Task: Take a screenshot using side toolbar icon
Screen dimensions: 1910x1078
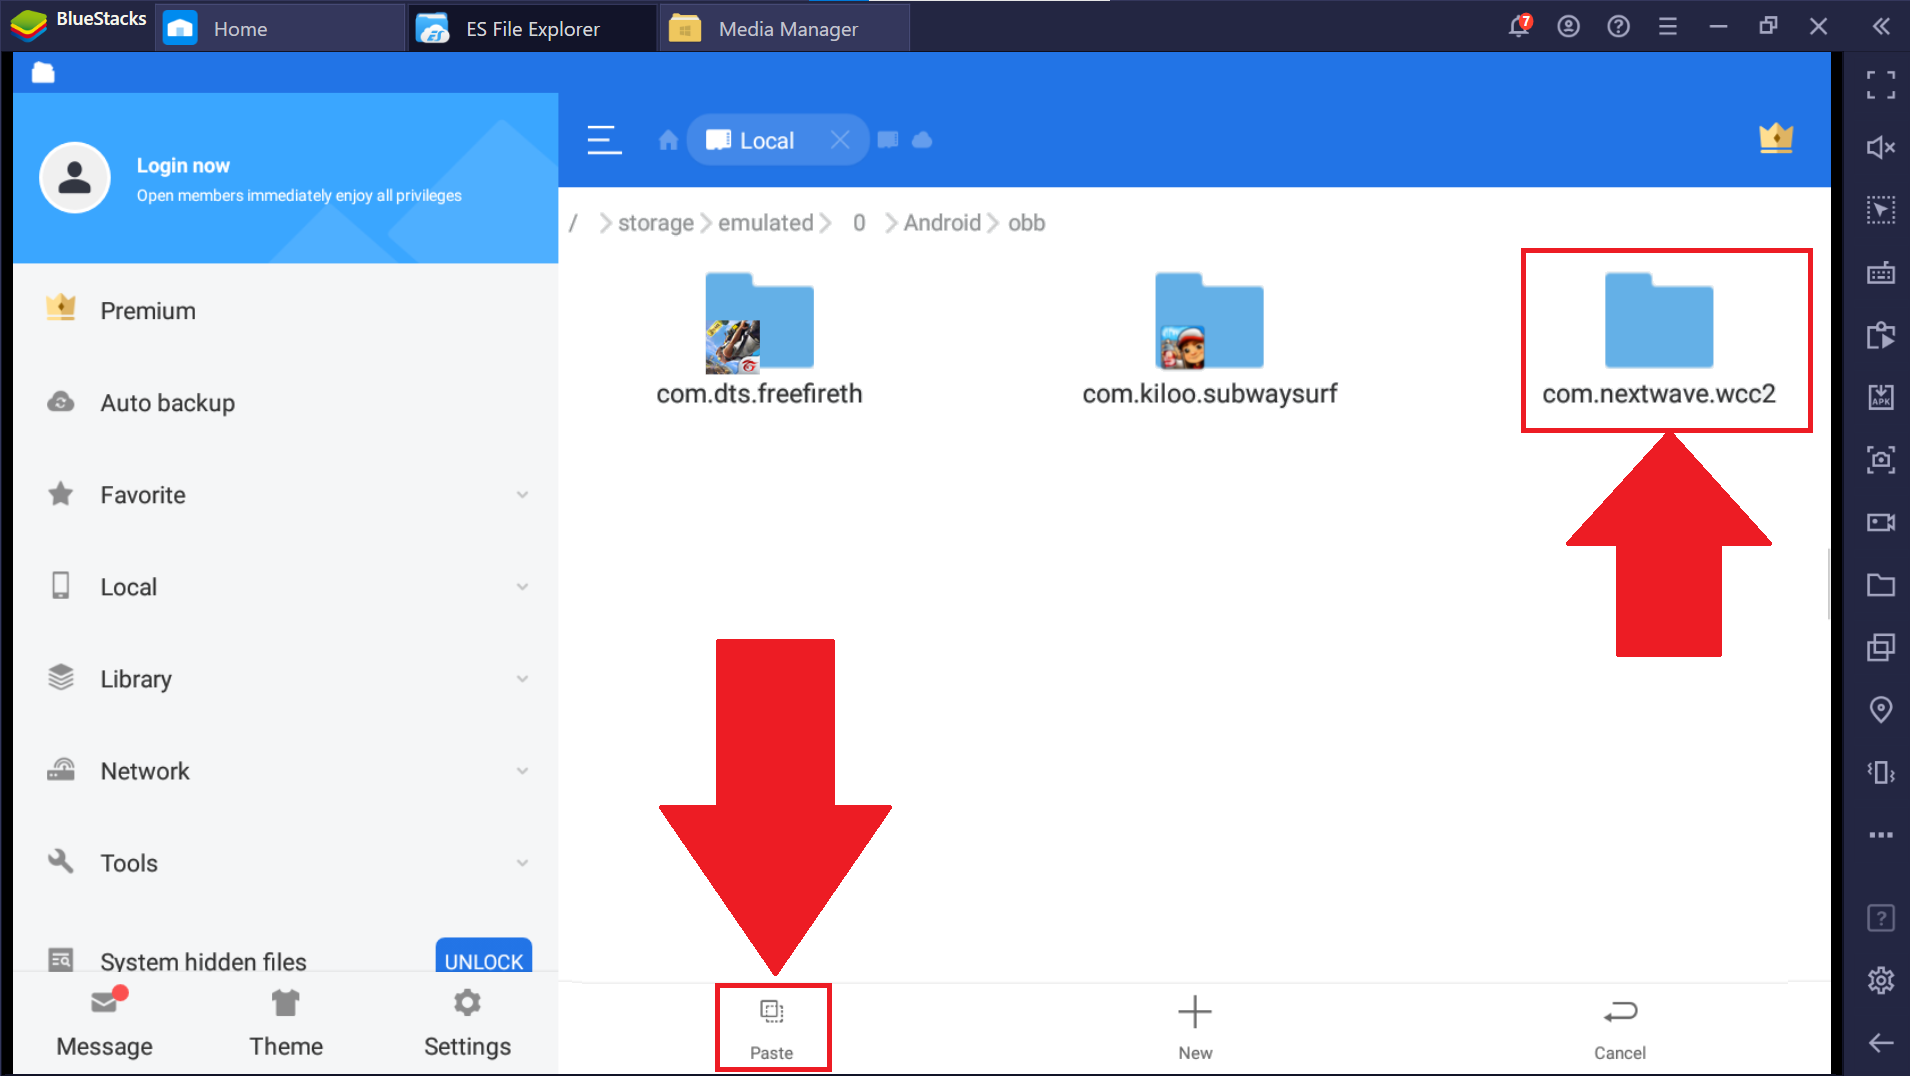Action: point(1881,460)
